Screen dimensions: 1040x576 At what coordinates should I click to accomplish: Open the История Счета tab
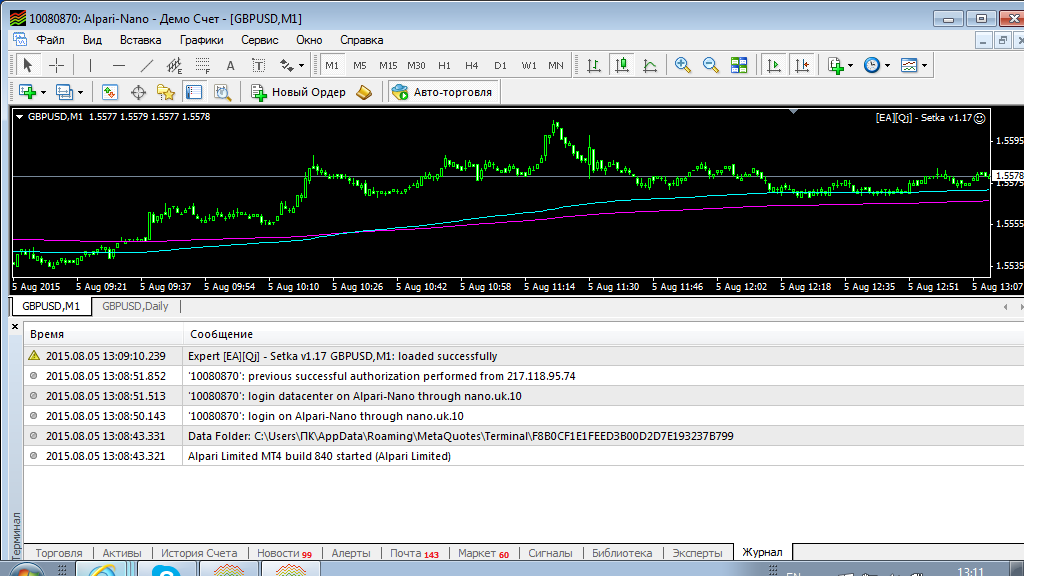coord(199,553)
